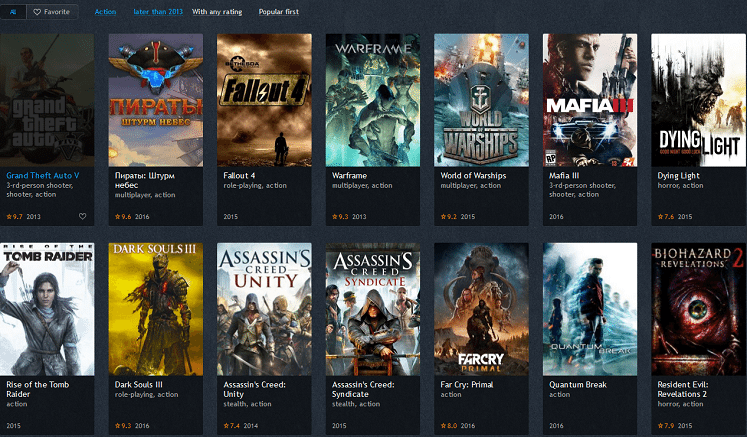Screen dimensions: 747x437
Task: Click the 'Dark Souls III' title link
Action: (x=139, y=385)
